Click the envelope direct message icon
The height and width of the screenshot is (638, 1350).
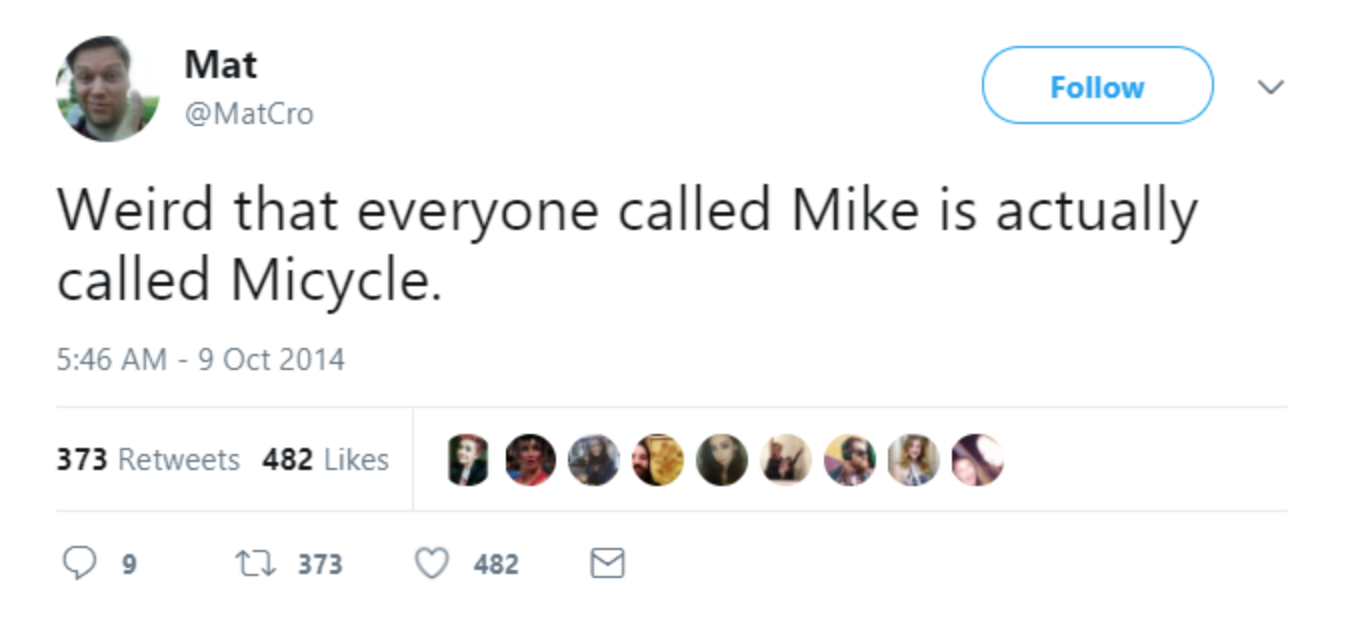click(x=607, y=564)
